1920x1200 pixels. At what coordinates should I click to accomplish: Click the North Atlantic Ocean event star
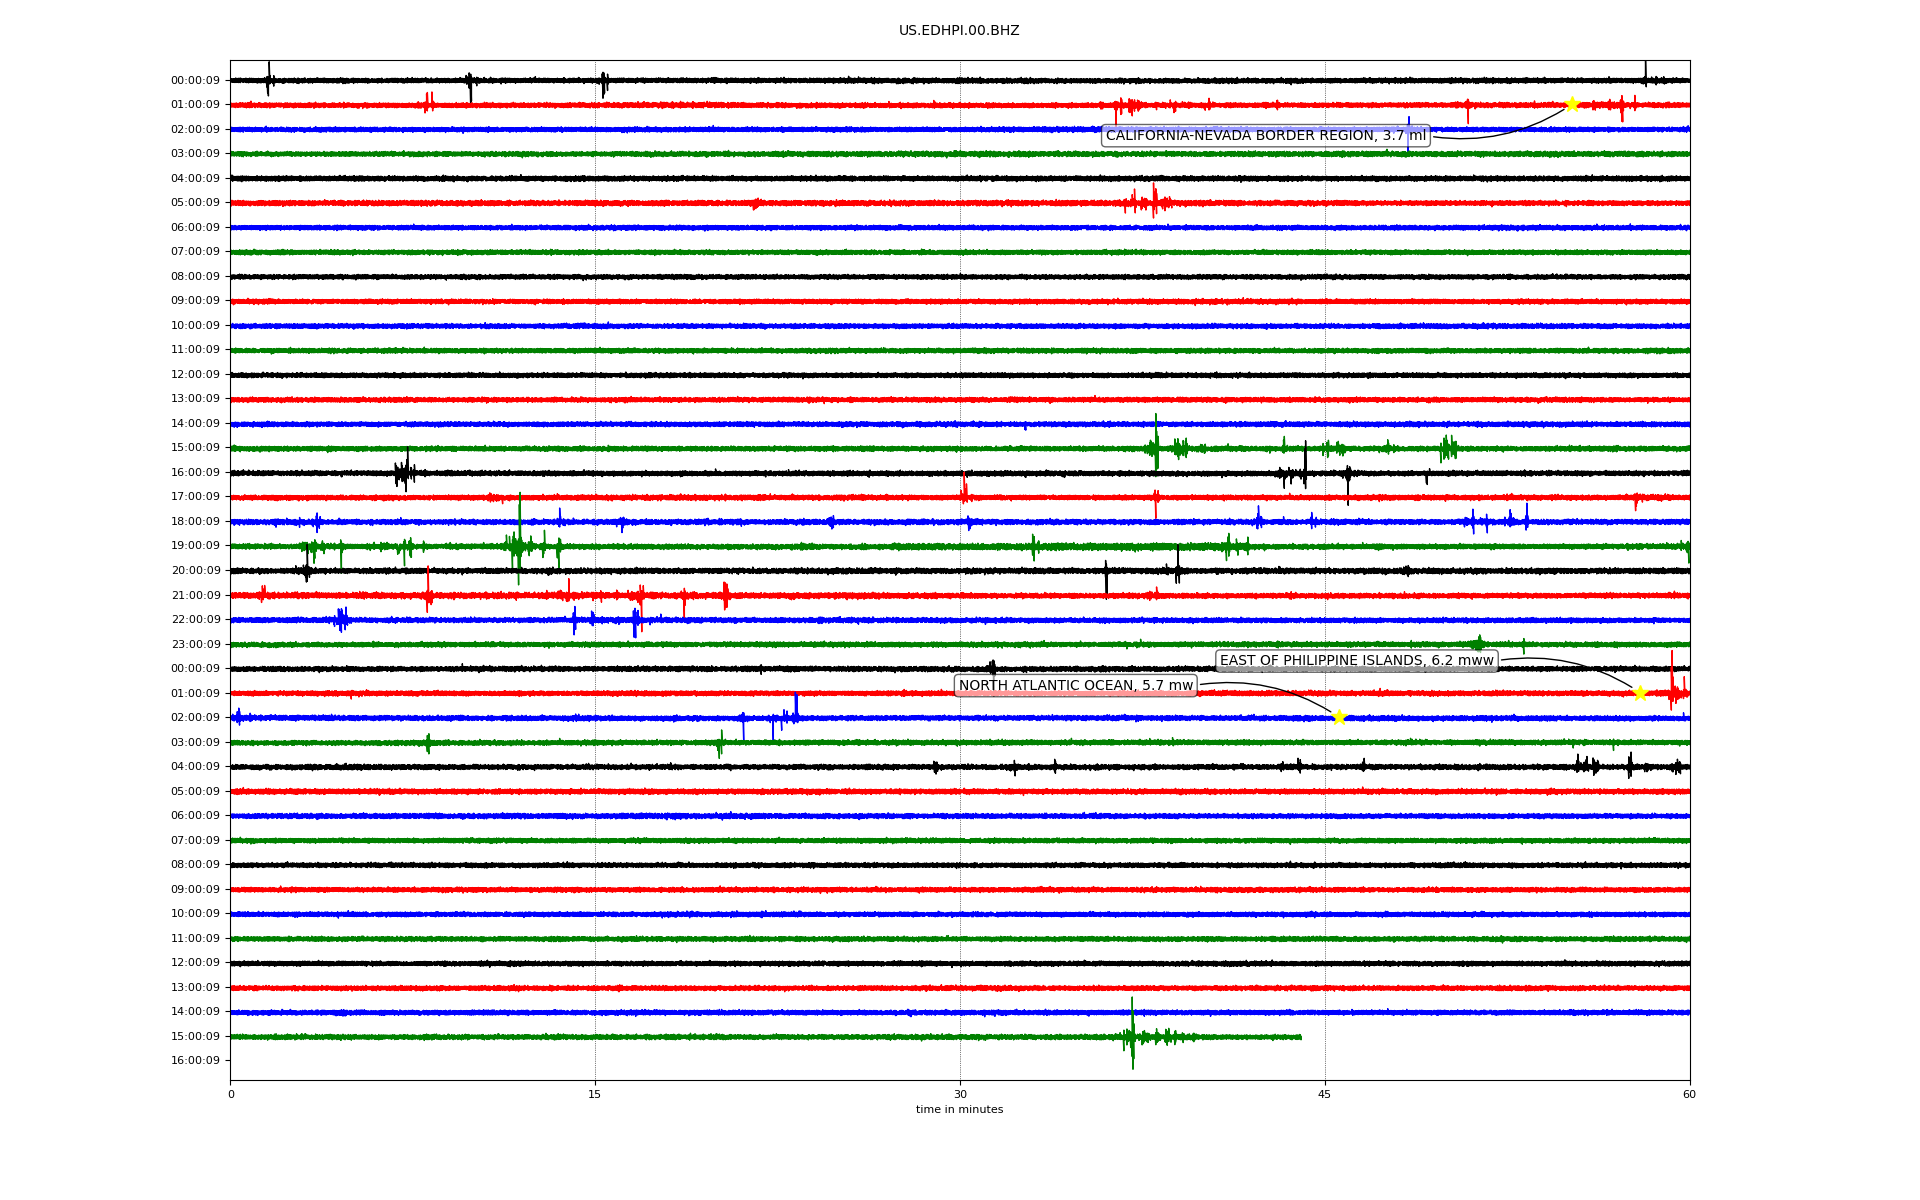point(1339,717)
